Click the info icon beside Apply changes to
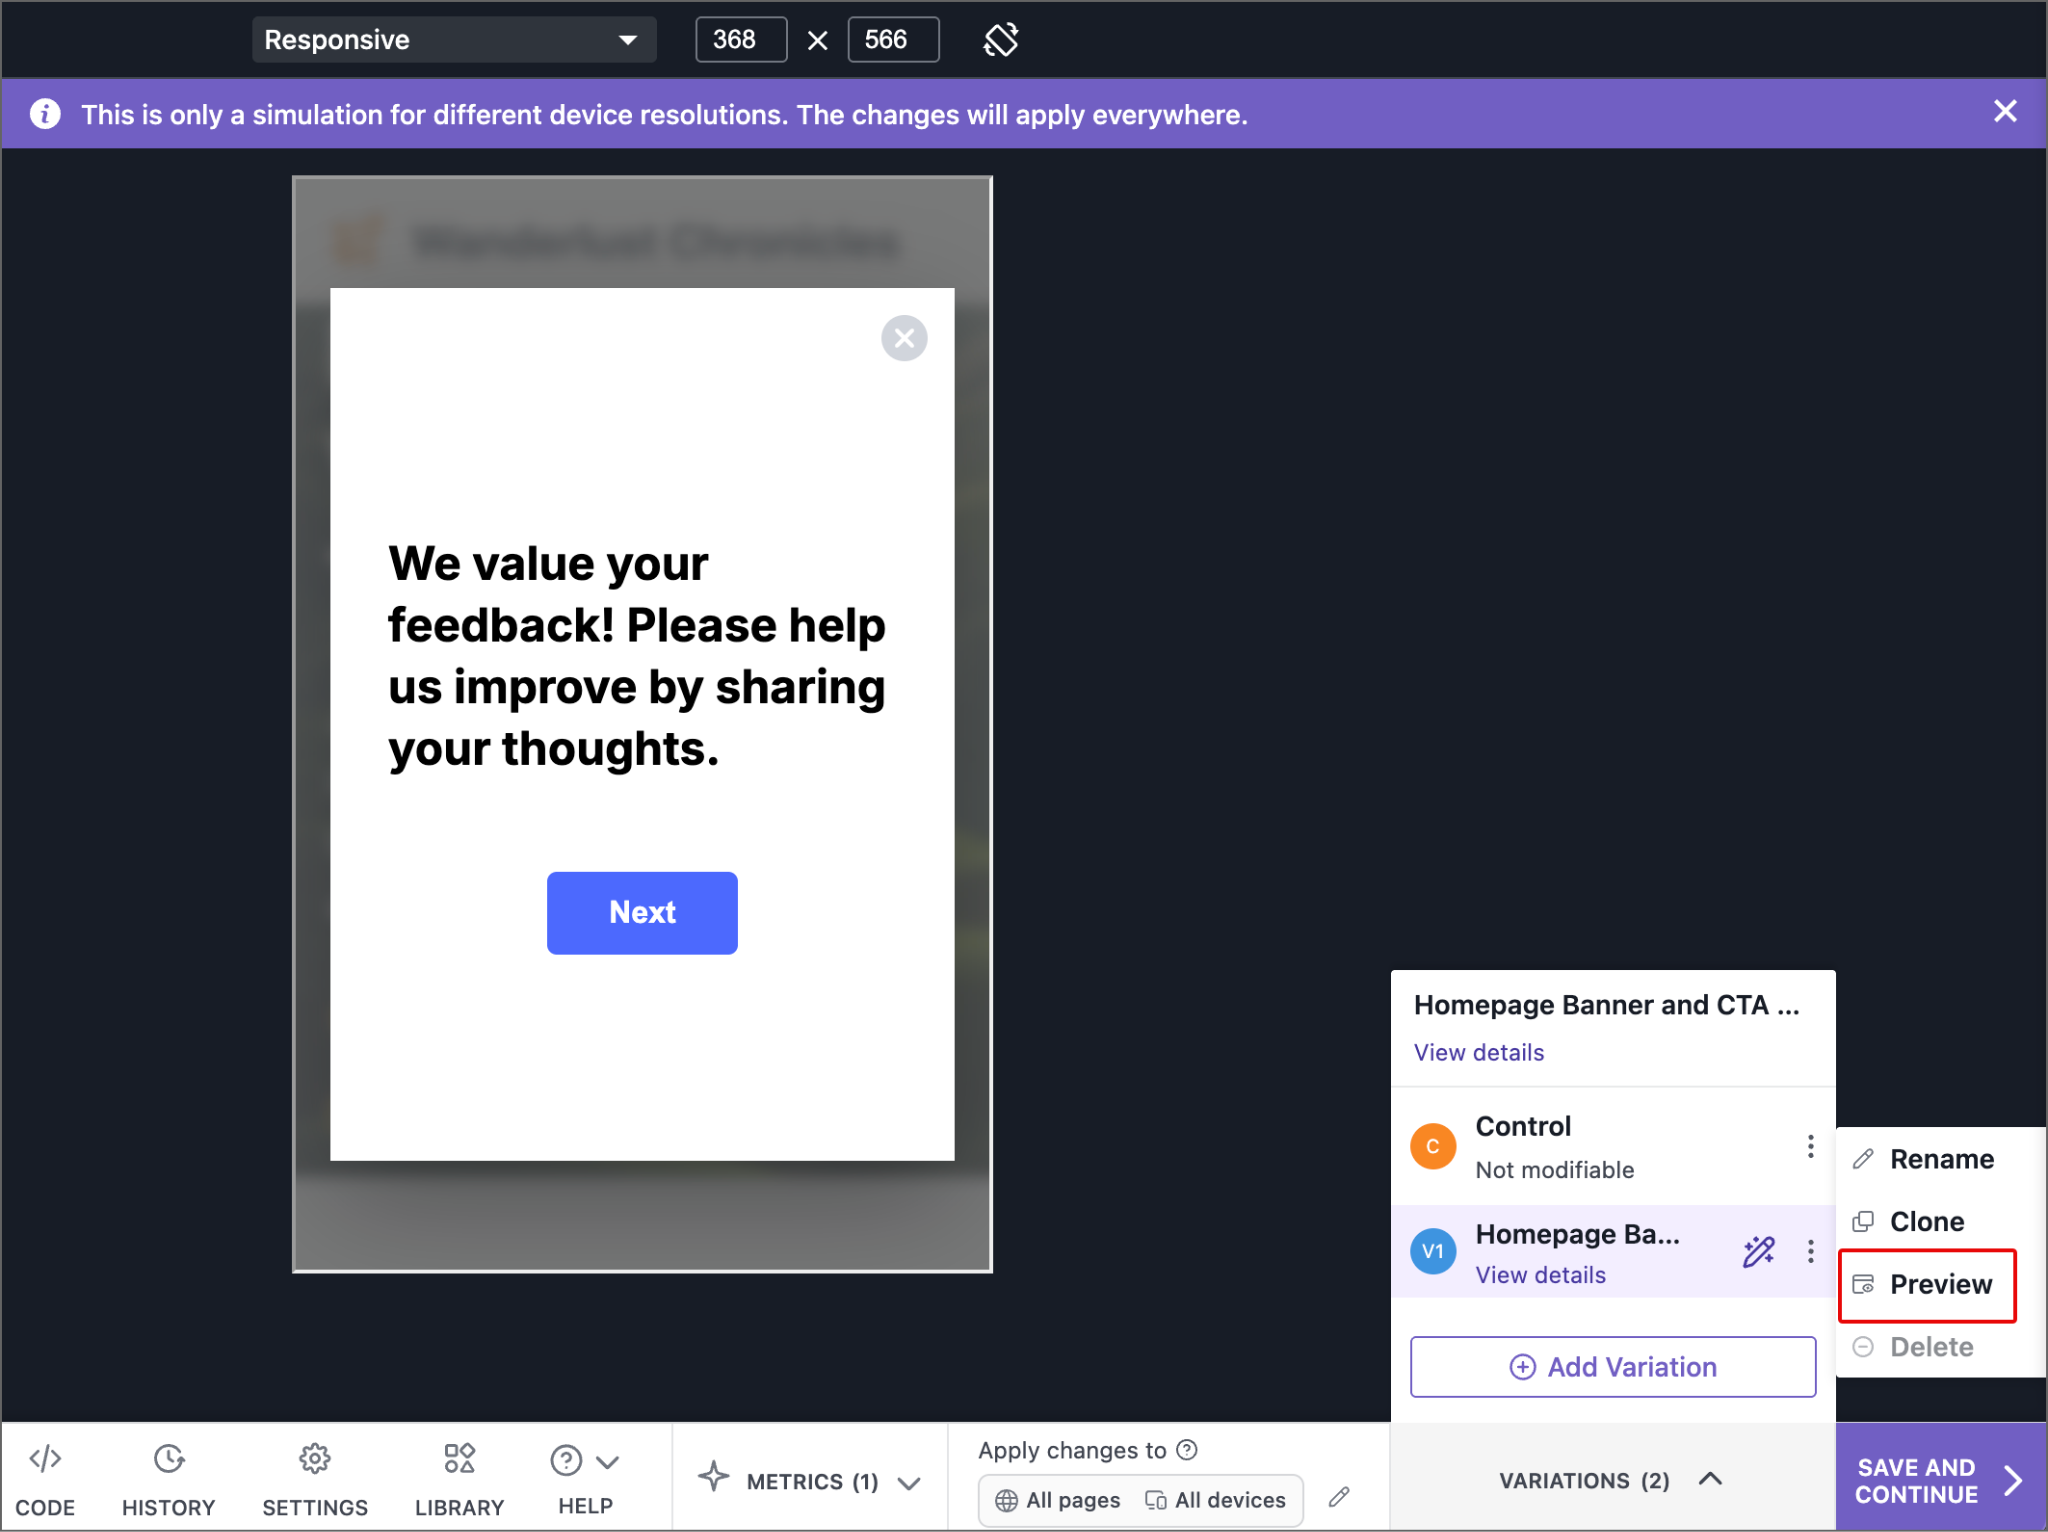This screenshot has height=1532, width=2048. pyautogui.click(x=1187, y=1450)
